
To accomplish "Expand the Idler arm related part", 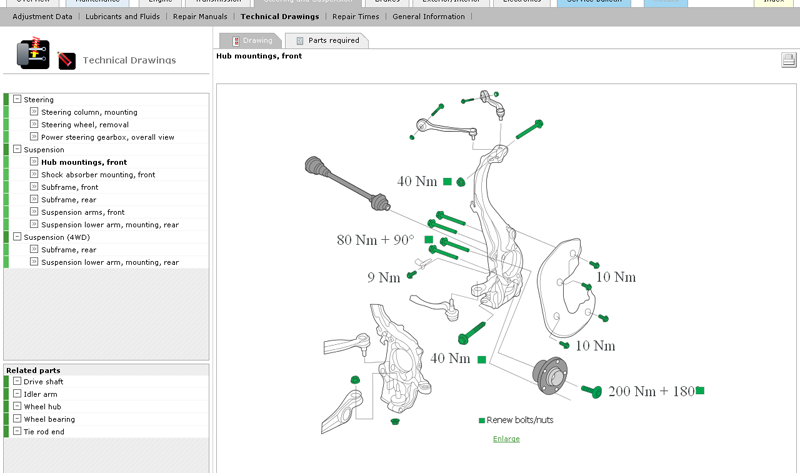I will (x=17, y=394).
